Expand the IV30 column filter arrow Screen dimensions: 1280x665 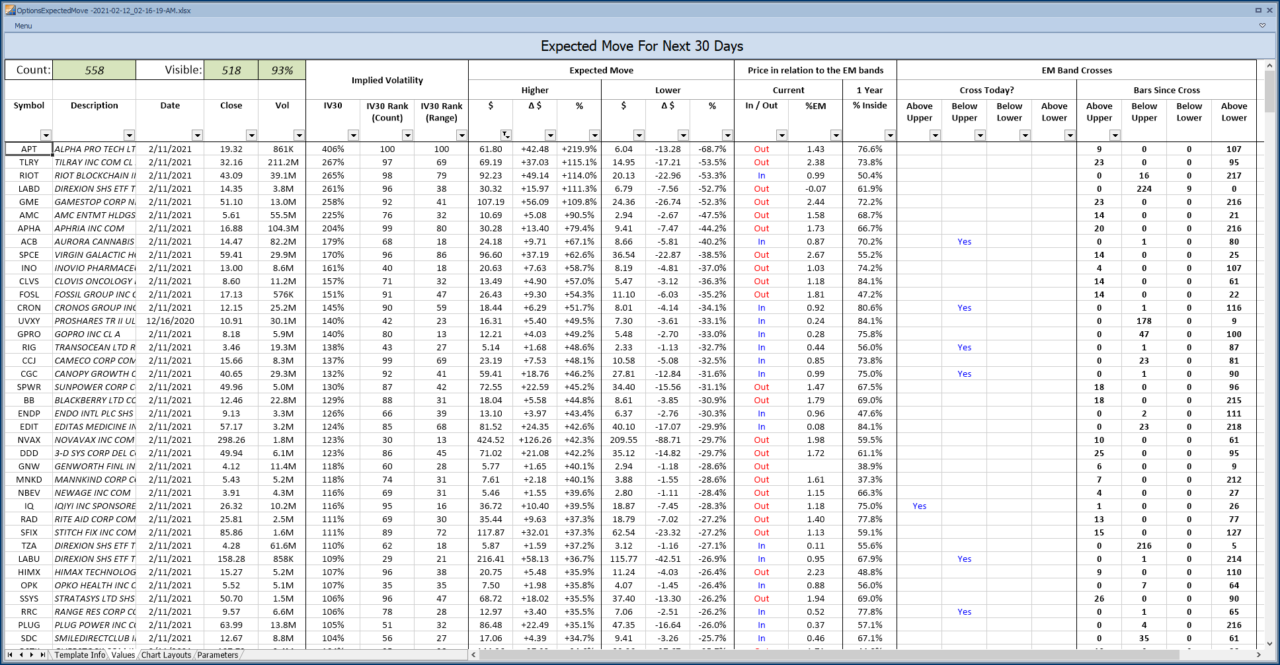[x=352, y=134]
